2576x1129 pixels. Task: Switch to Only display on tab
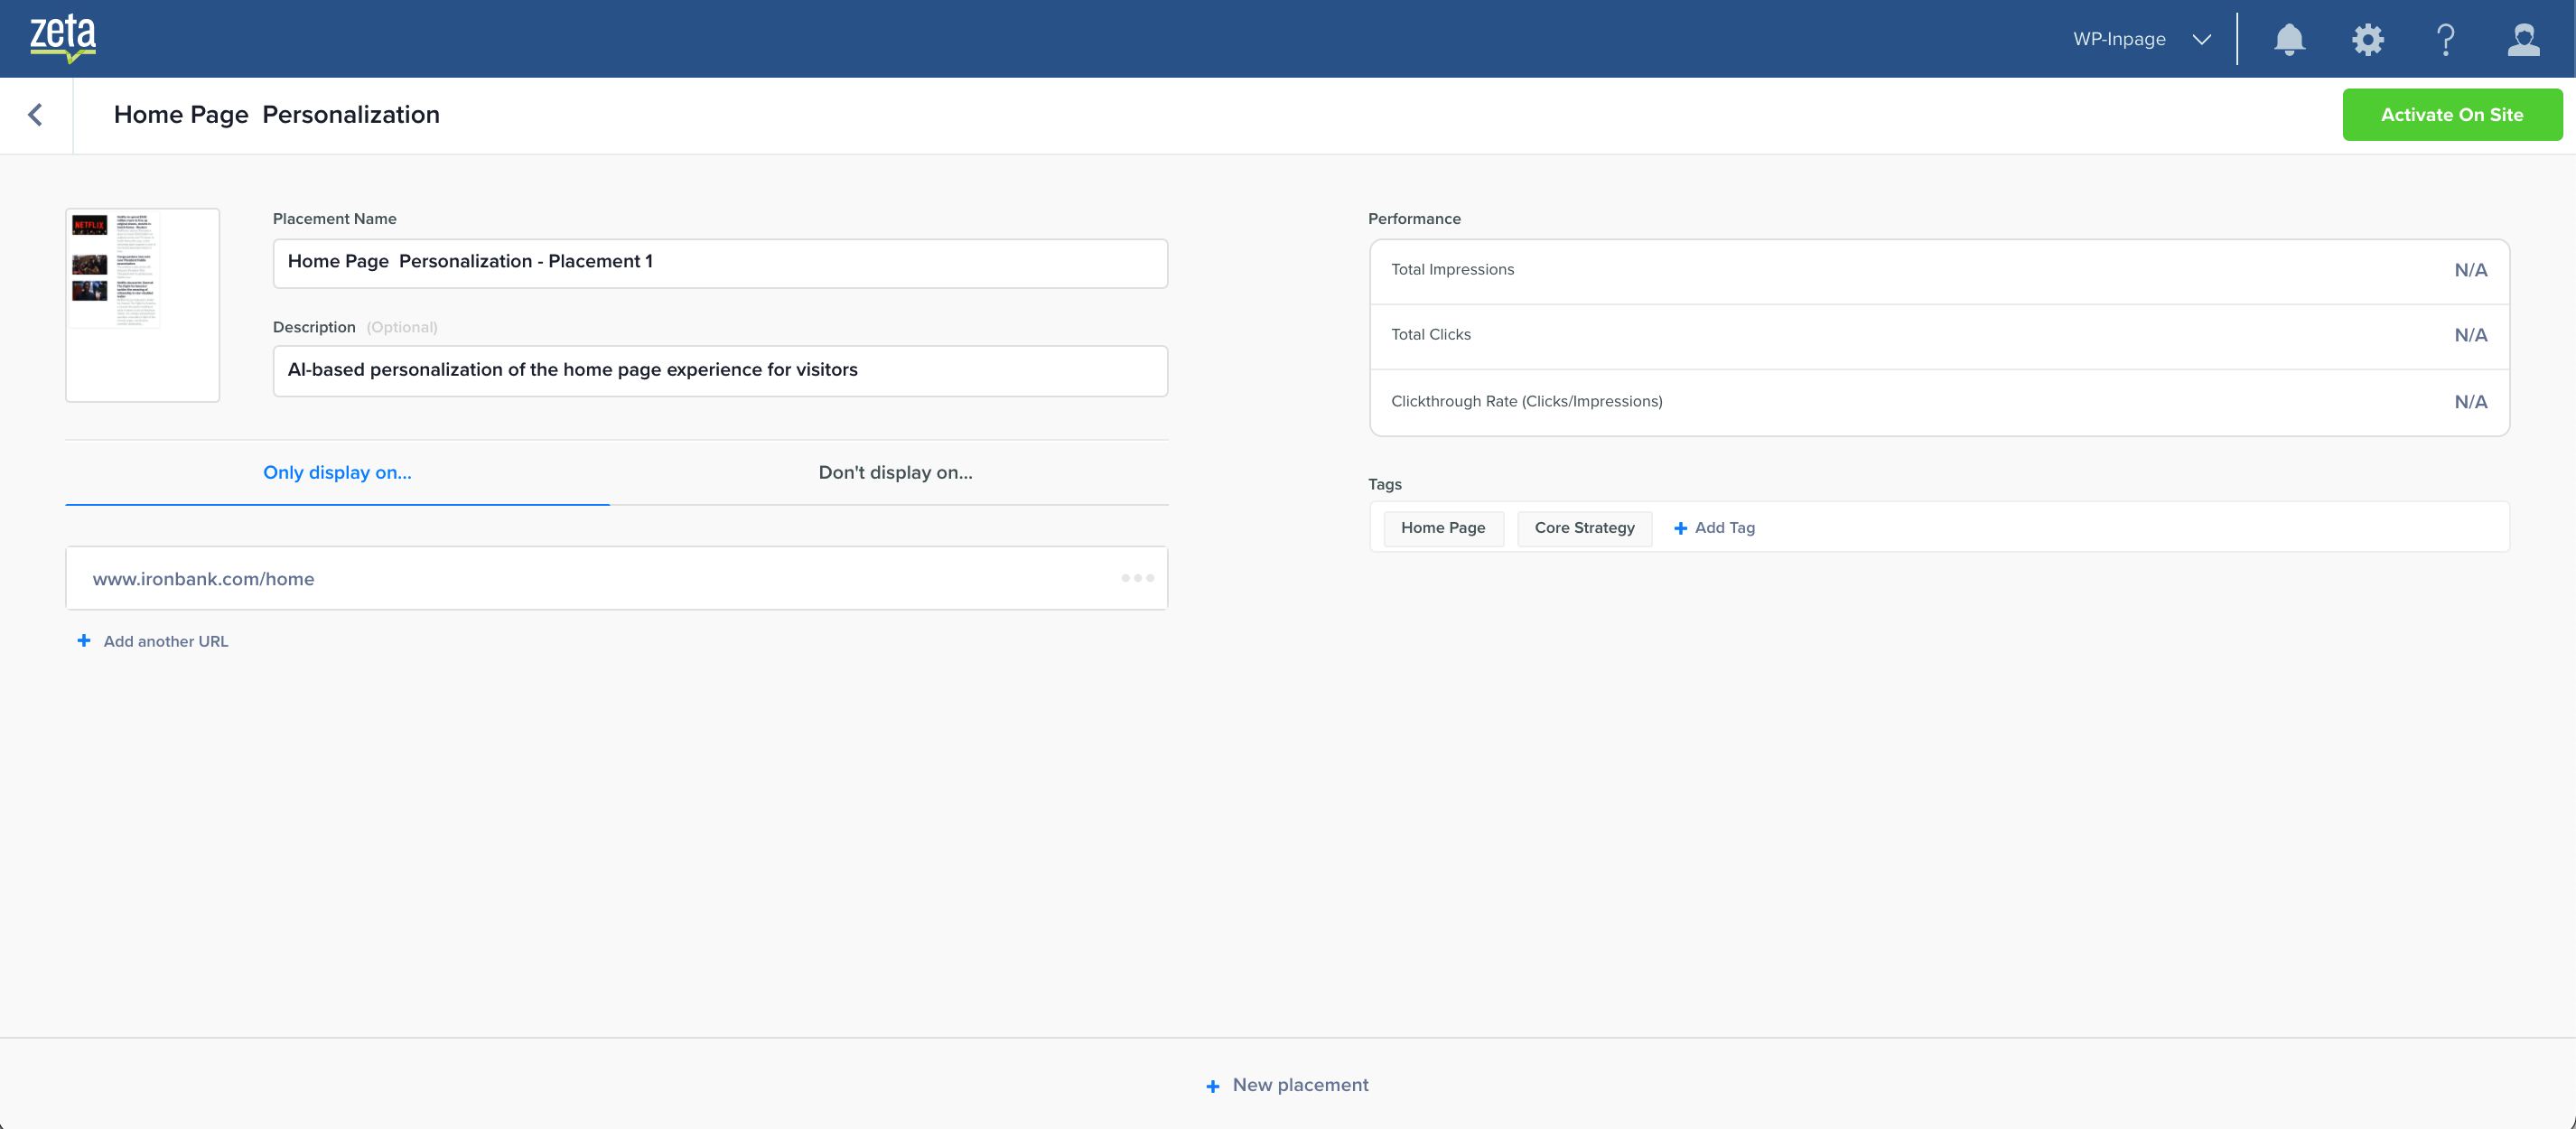337,472
